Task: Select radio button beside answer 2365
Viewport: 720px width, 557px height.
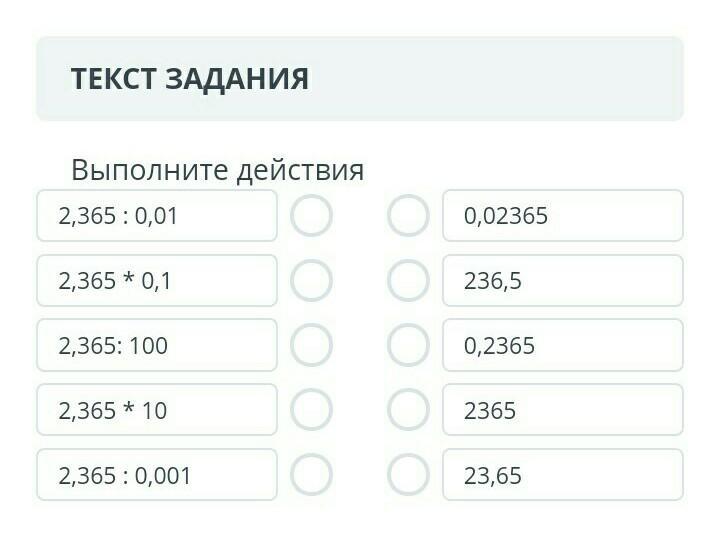Action: [x=408, y=410]
